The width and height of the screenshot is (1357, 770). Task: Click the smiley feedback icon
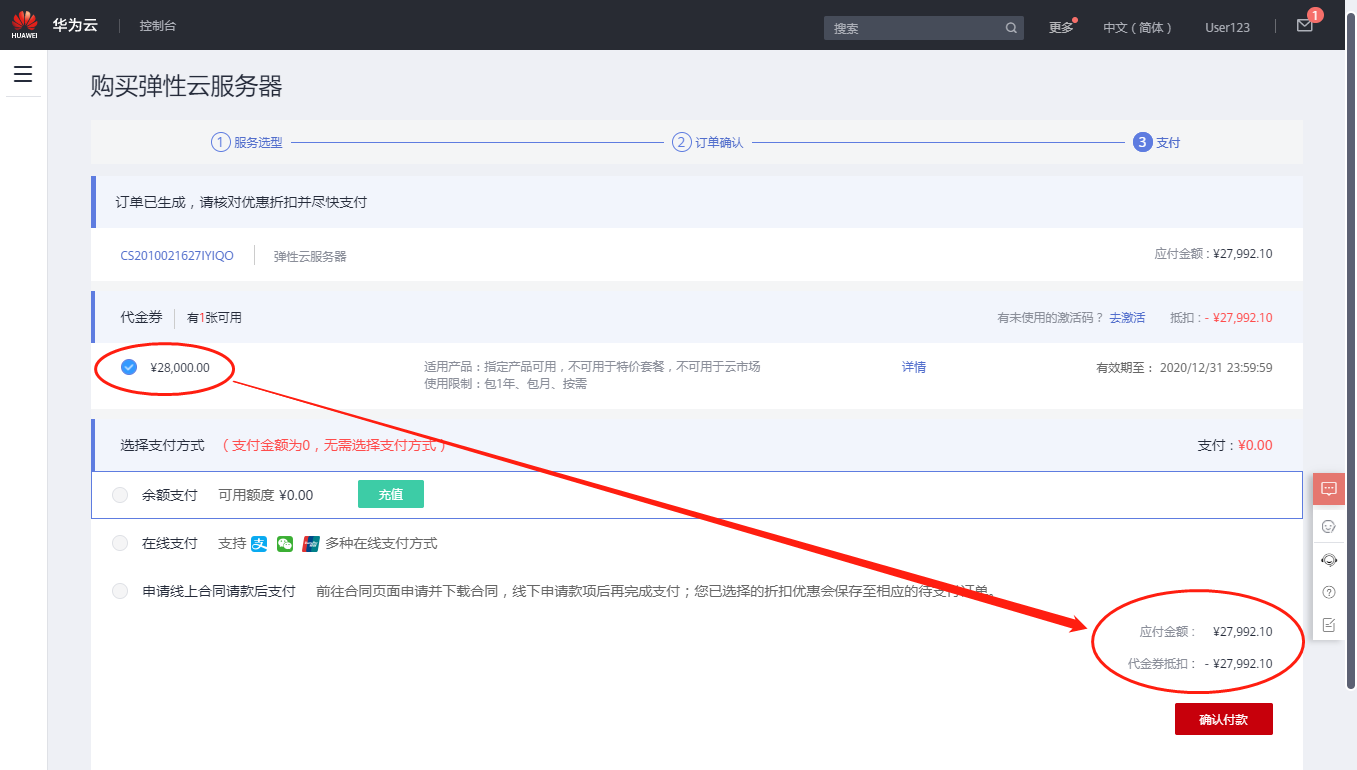1329,526
